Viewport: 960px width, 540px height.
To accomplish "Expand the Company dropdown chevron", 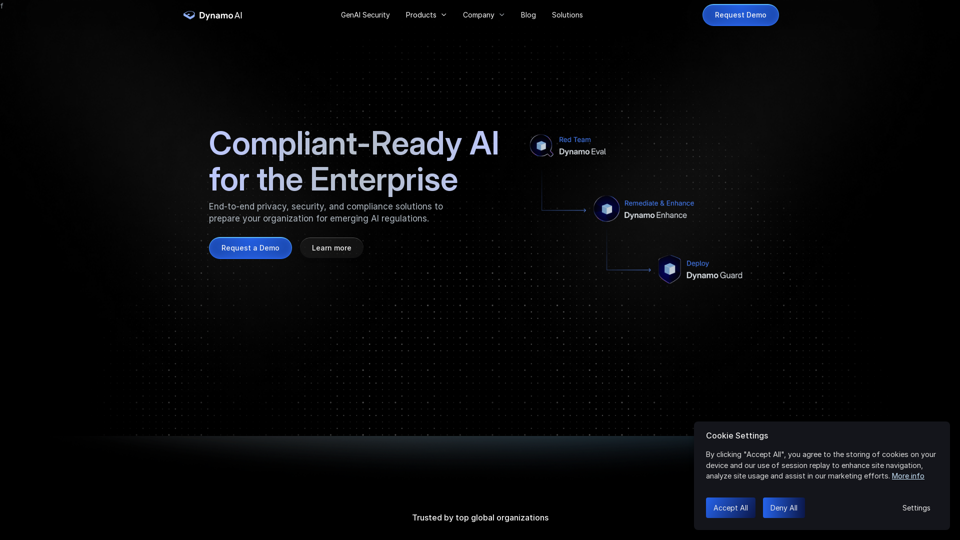I will click(502, 15).
